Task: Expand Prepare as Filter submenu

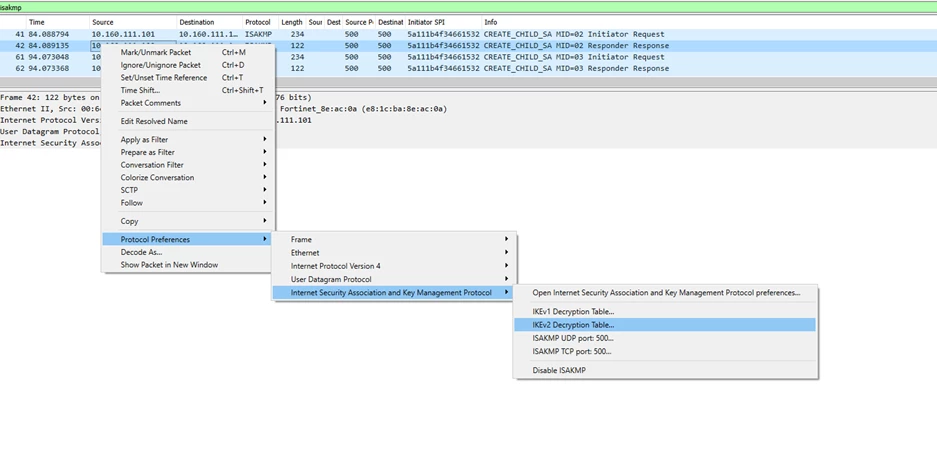Action: tap(188, 152)
